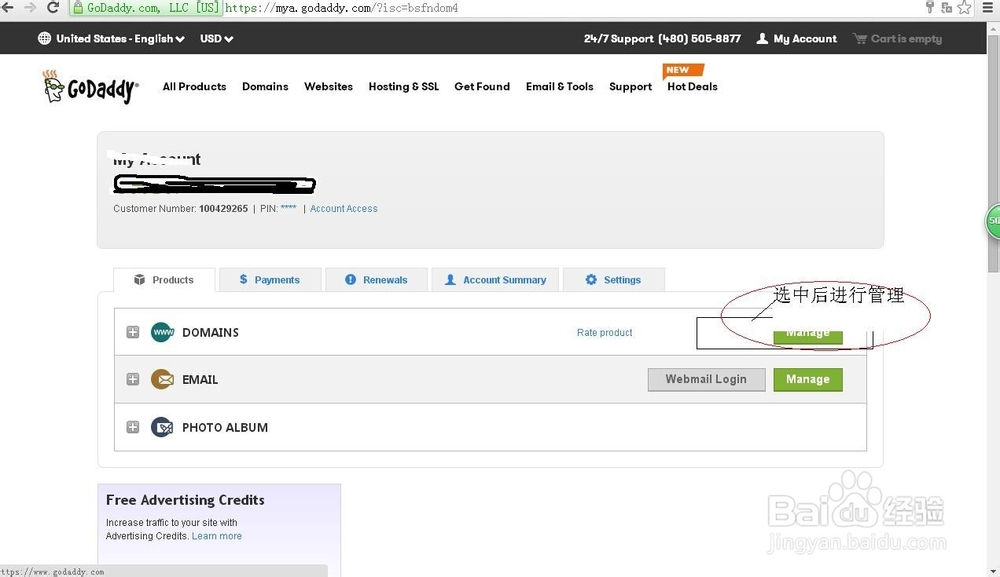Click Learn more in Advertising Credits
Image resolution: width=1000 pixels, height=577 pixels.
[217, 536]
